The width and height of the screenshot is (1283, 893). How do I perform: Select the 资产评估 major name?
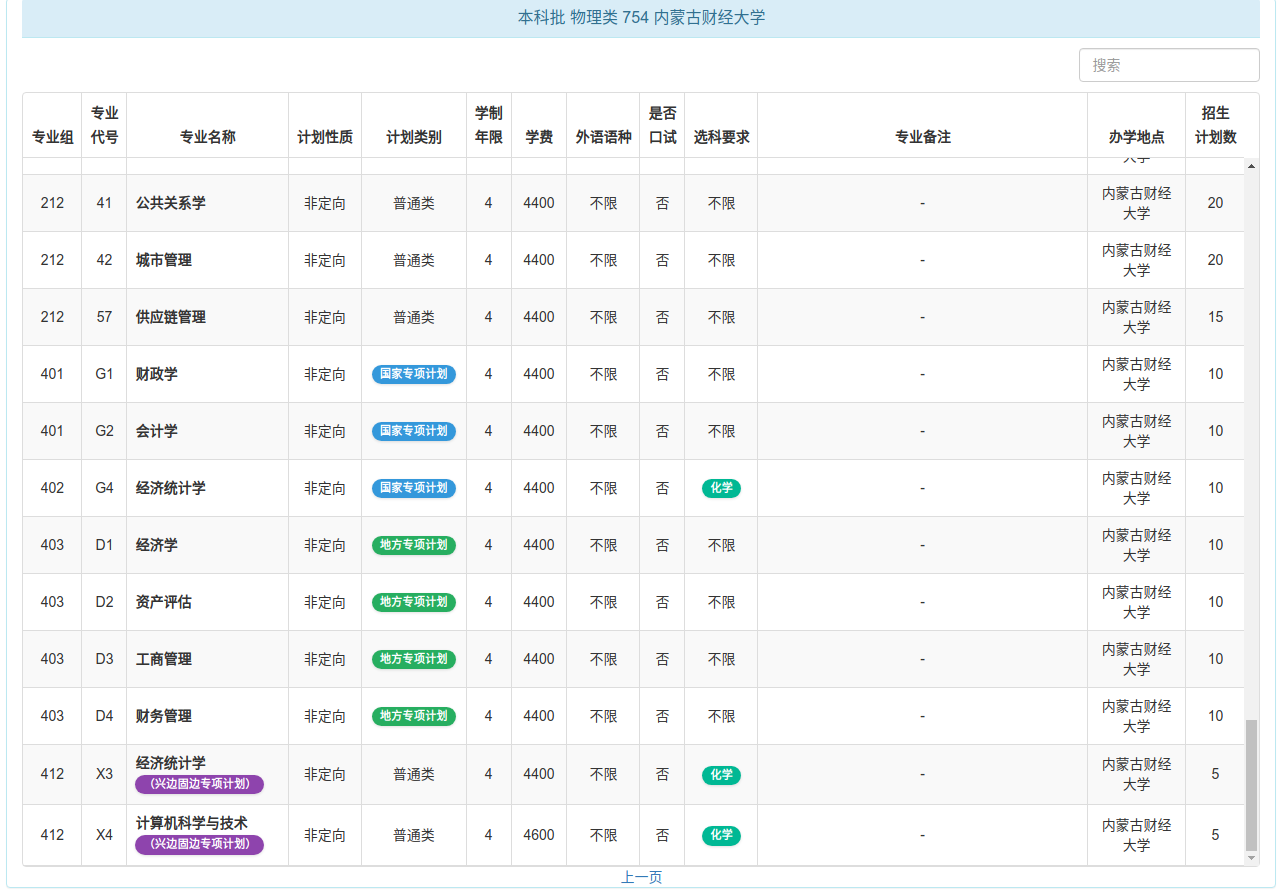(x=164, y=602)
